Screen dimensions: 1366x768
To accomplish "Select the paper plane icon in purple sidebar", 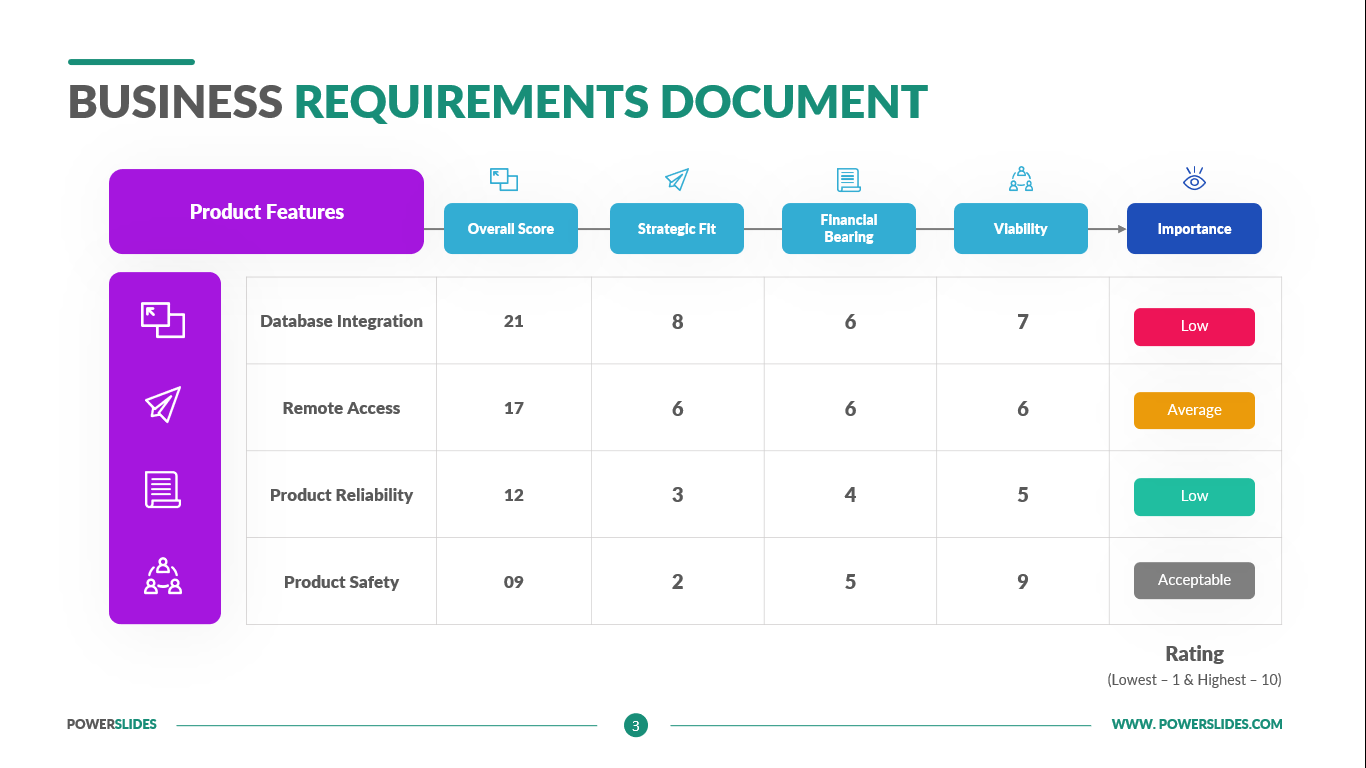I will pos(163,405).
